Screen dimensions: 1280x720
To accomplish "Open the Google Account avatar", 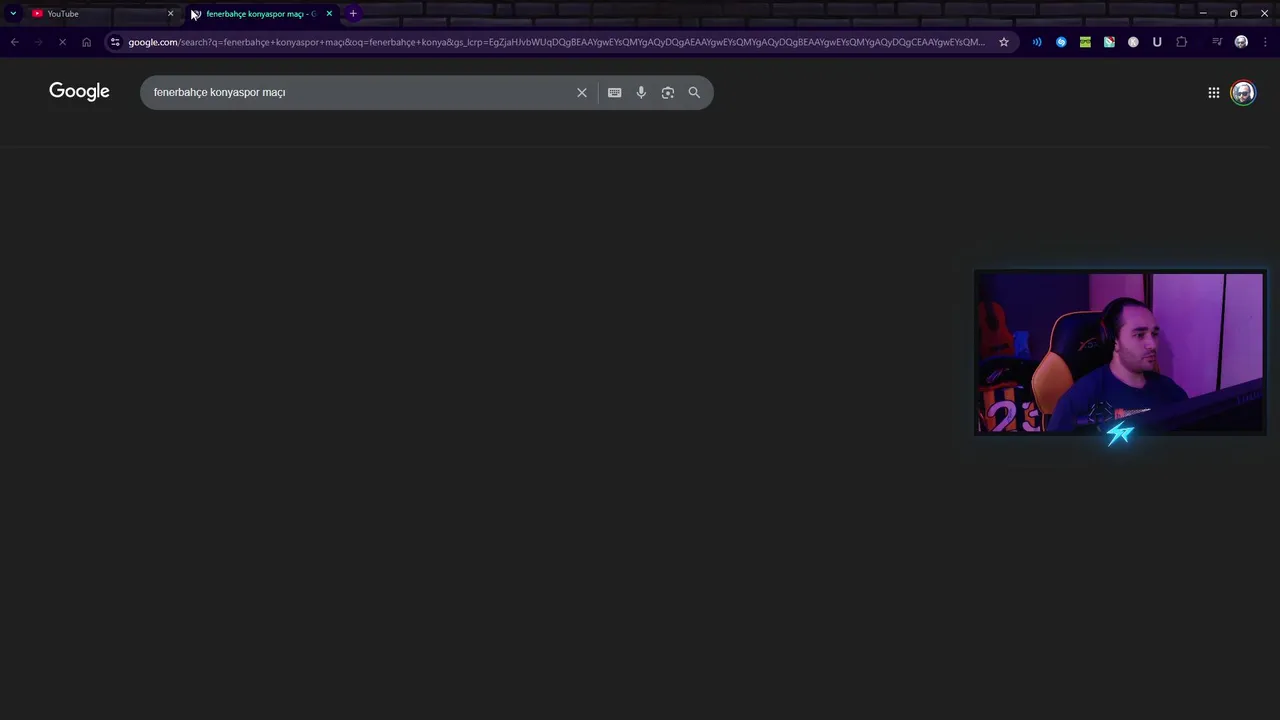I will click(x=1243, y=92).
